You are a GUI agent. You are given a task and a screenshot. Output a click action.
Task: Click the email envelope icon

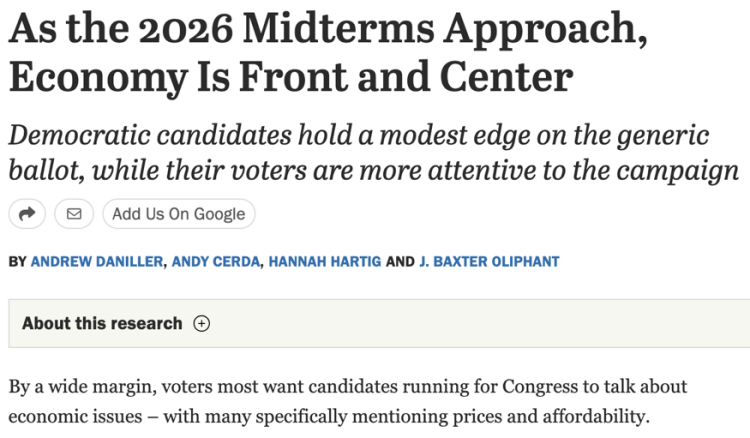click(x=74, y=214)
